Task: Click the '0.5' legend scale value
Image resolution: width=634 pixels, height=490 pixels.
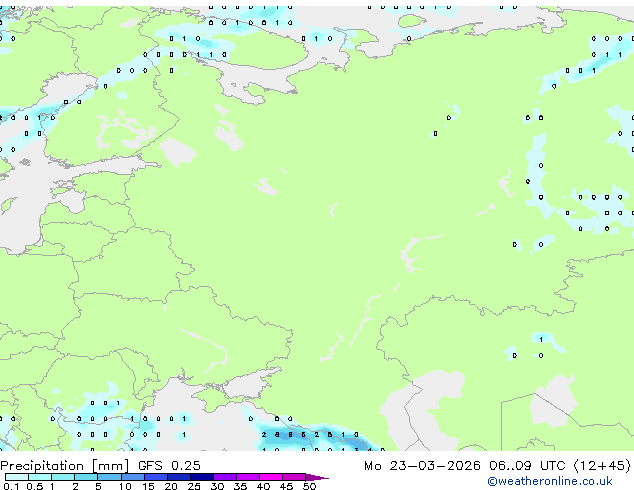Action: point(35,486)
